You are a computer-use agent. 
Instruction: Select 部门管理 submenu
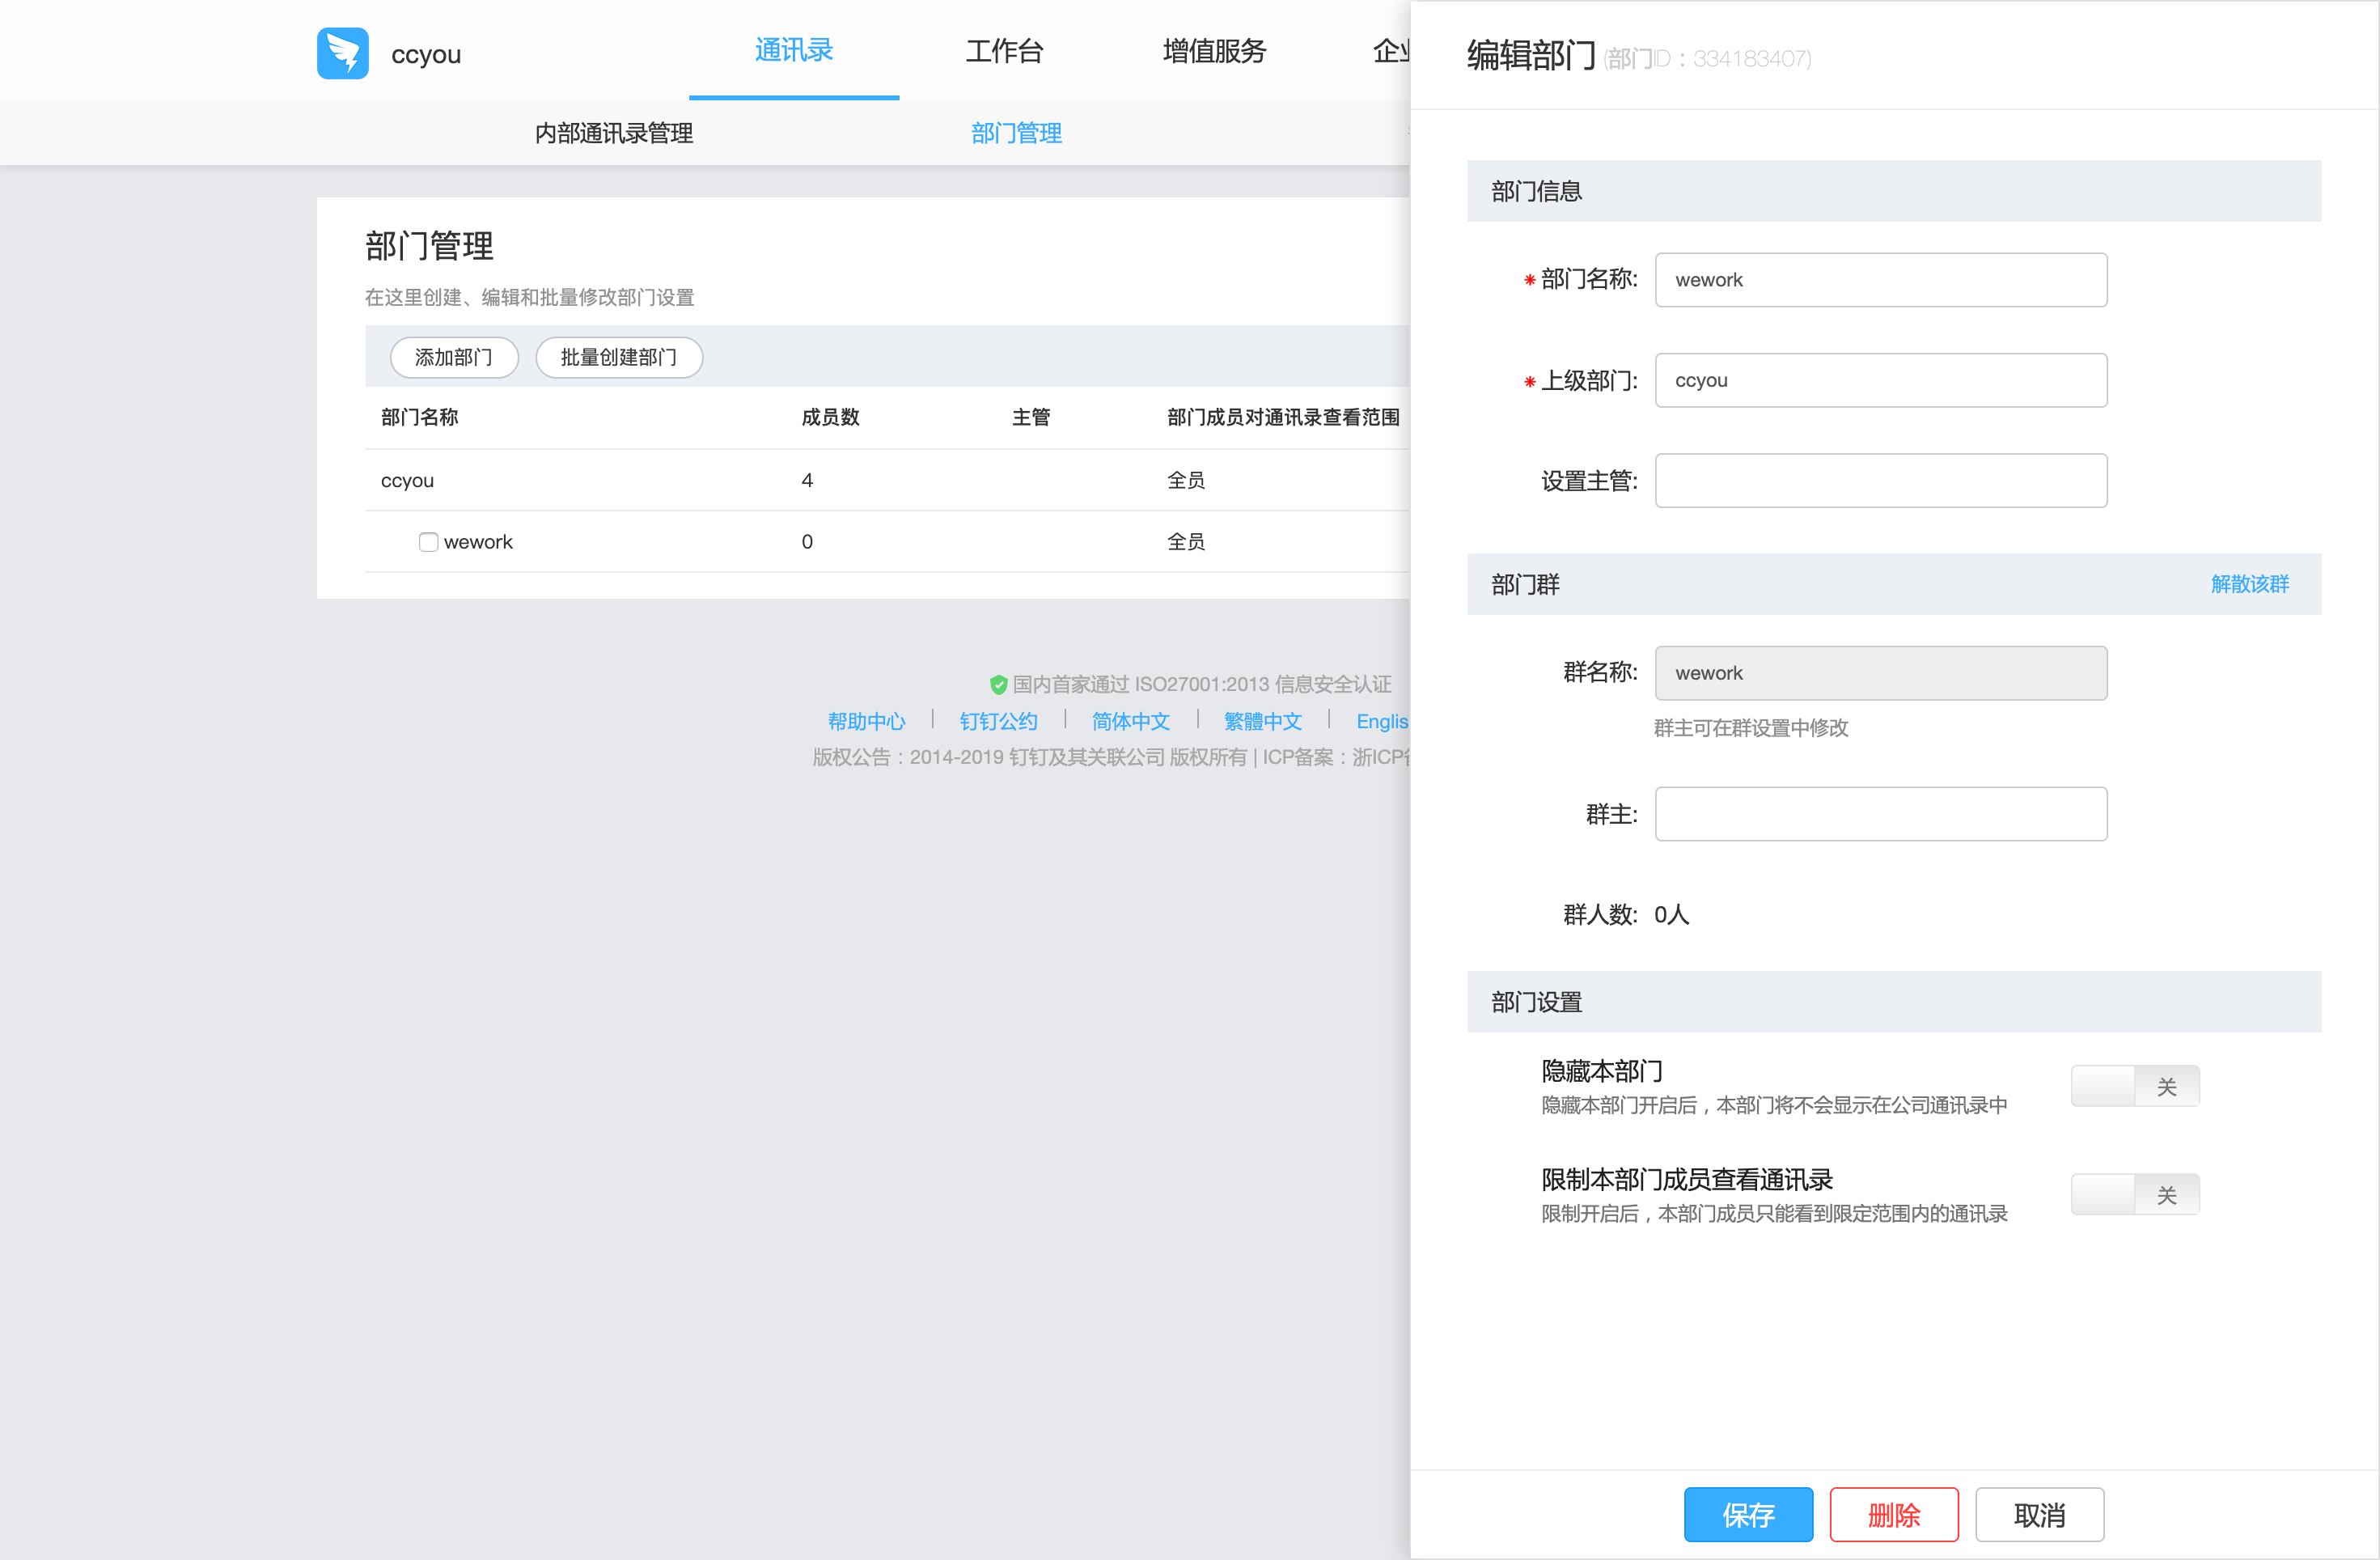click(x=1016, y=133)
